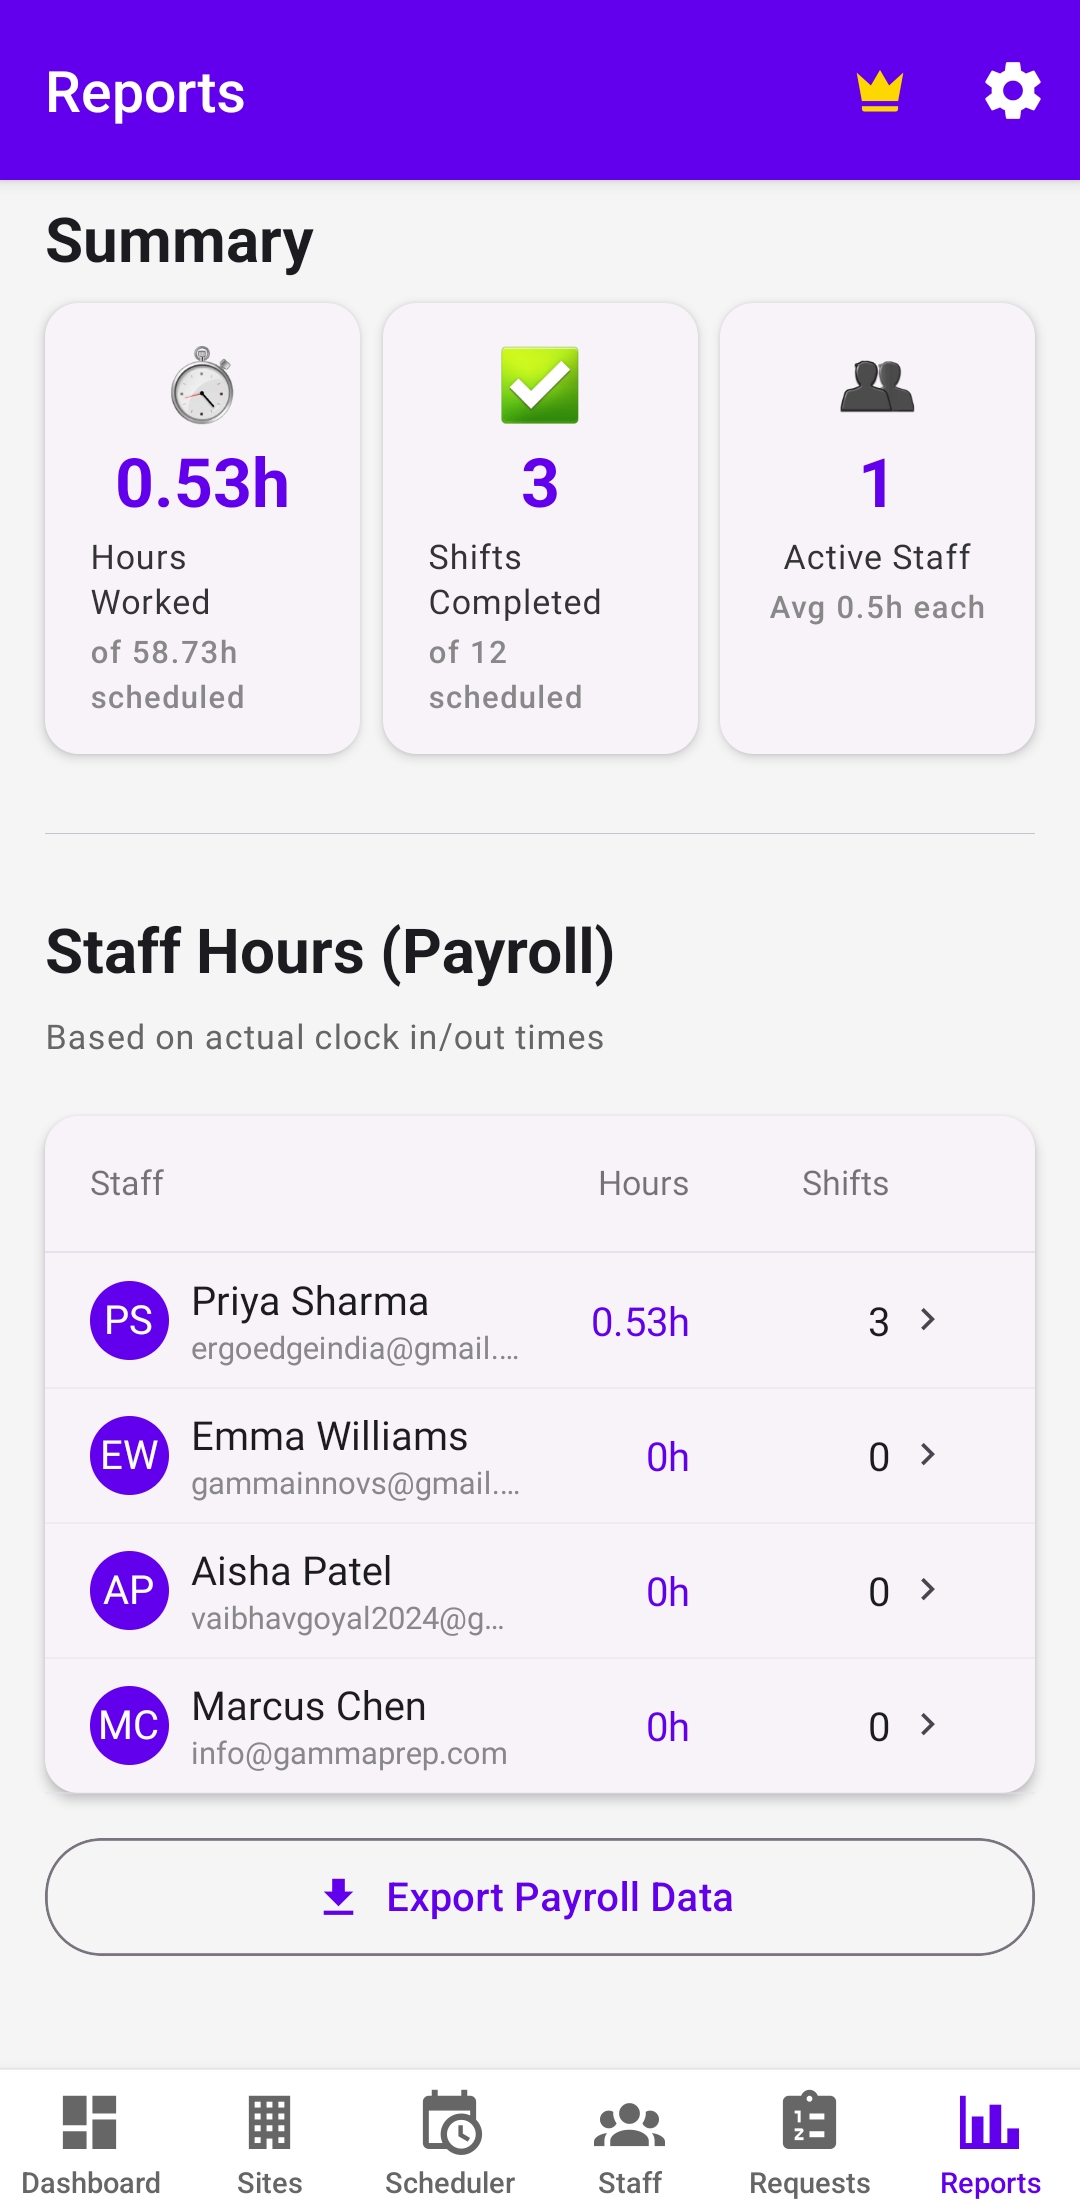Open the Sites tab
Viewport: 1080px width, 2207px height.
270,2142
